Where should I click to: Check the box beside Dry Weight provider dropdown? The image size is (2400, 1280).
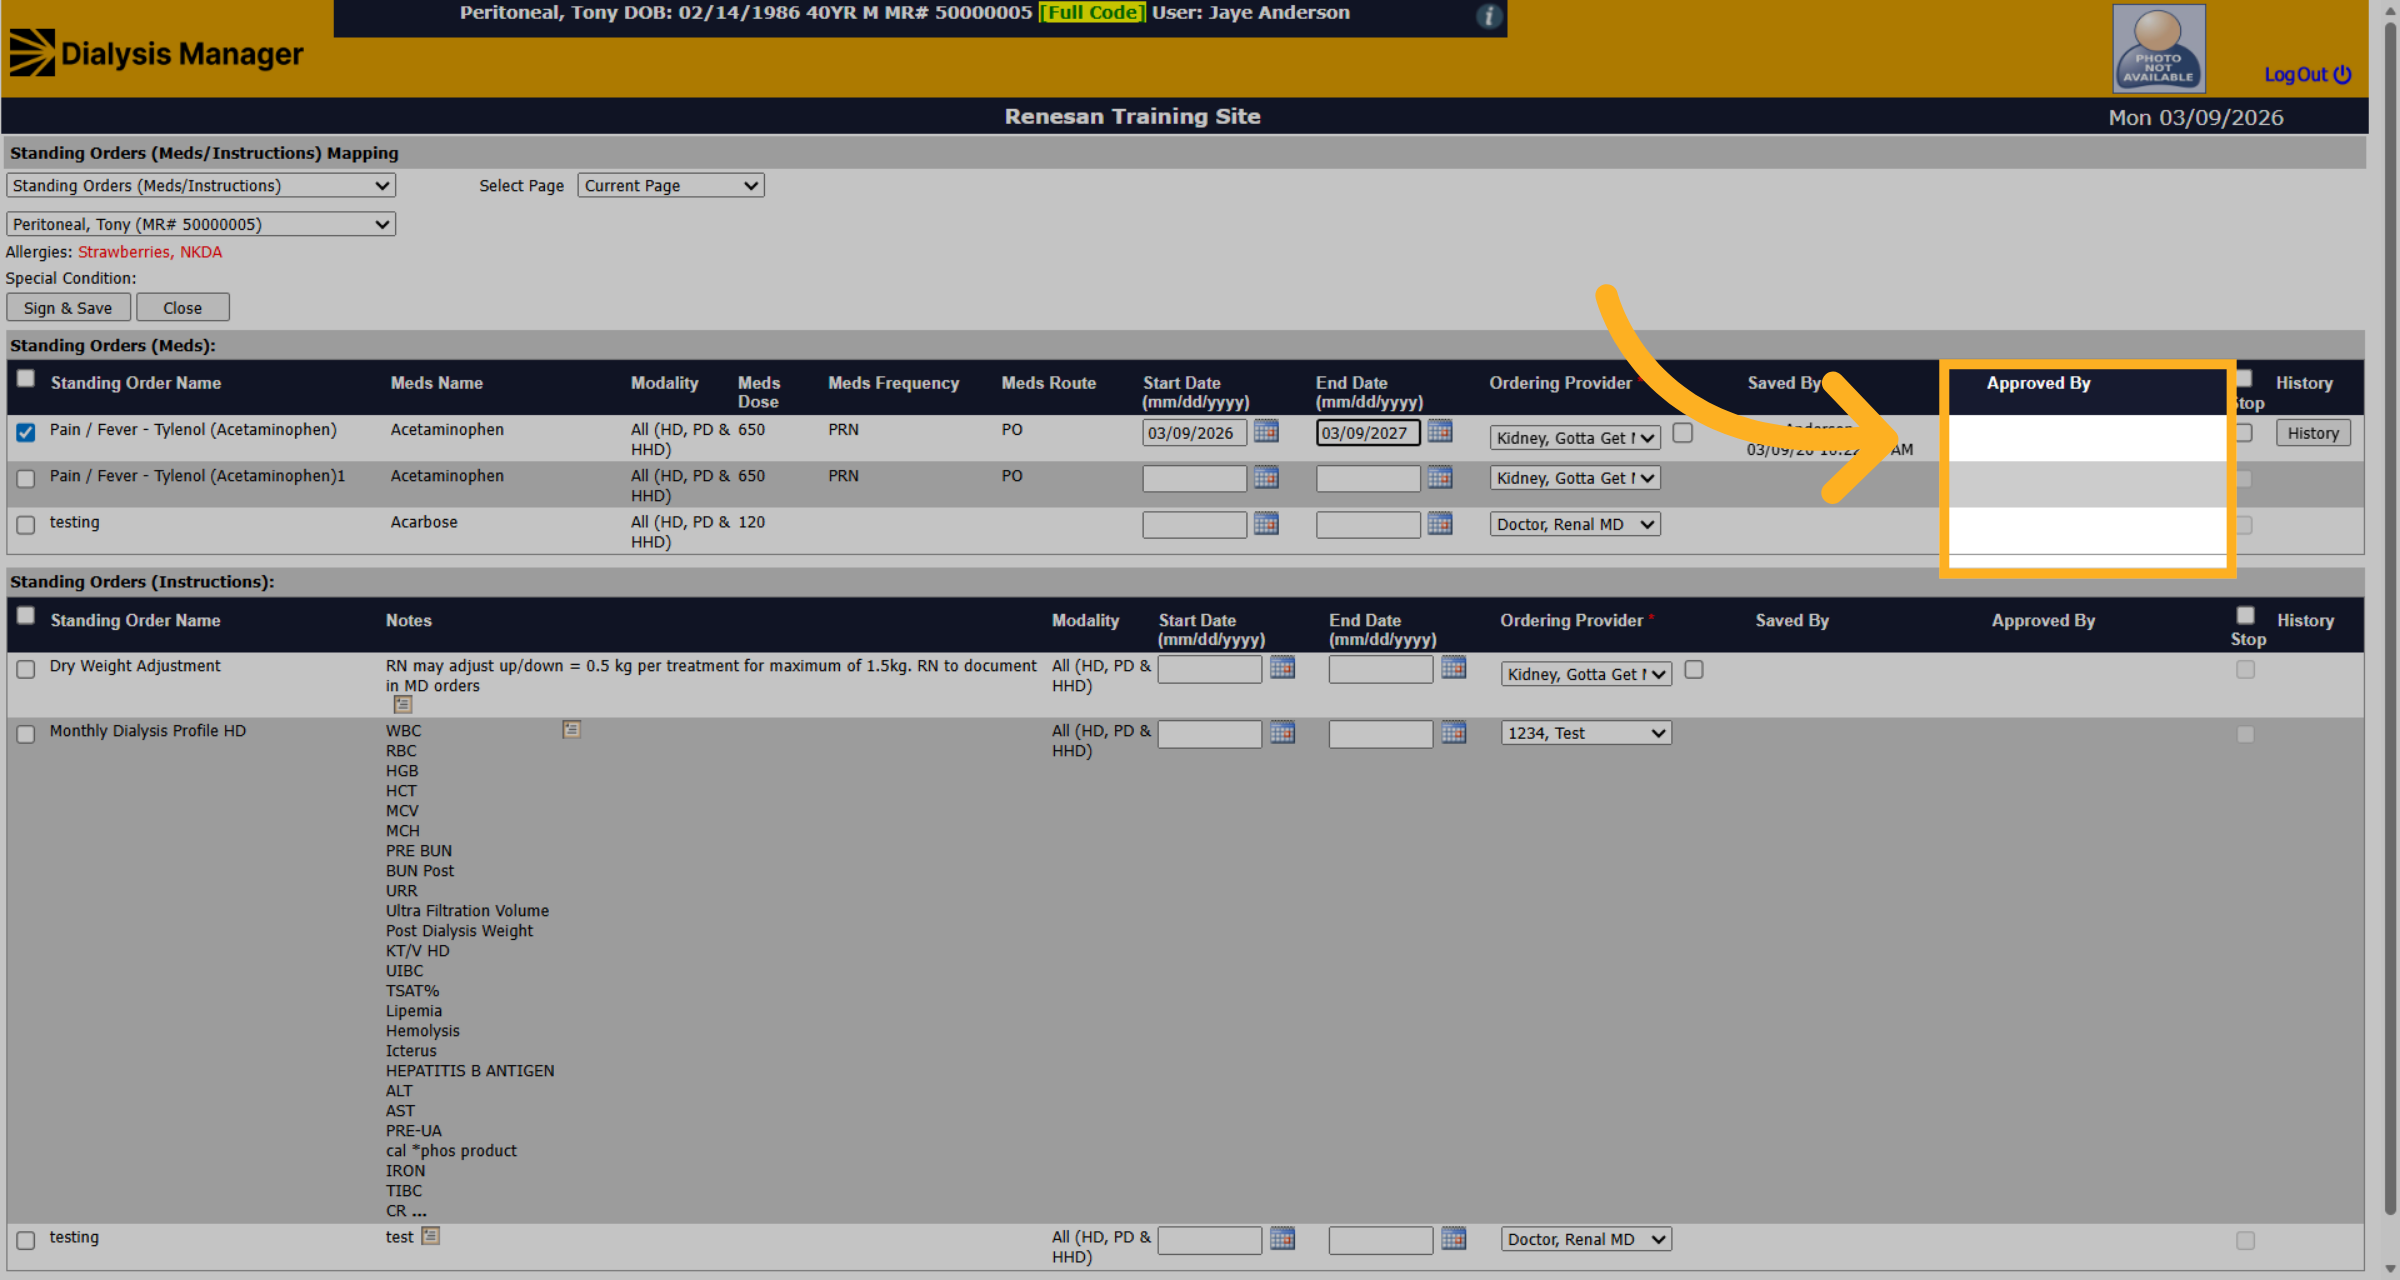click(x=1694, y=670)
